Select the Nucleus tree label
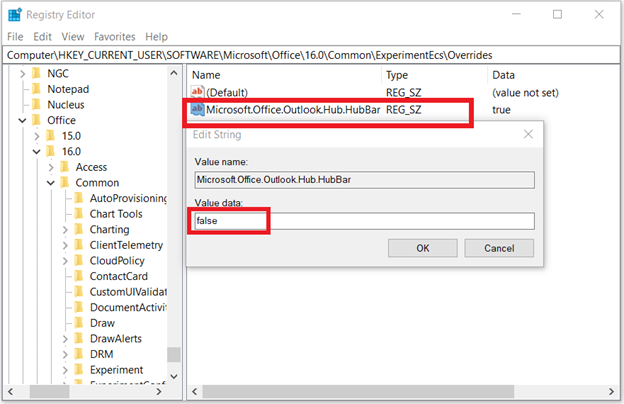This screenshot has height=404, width=624. pos(66,105)
